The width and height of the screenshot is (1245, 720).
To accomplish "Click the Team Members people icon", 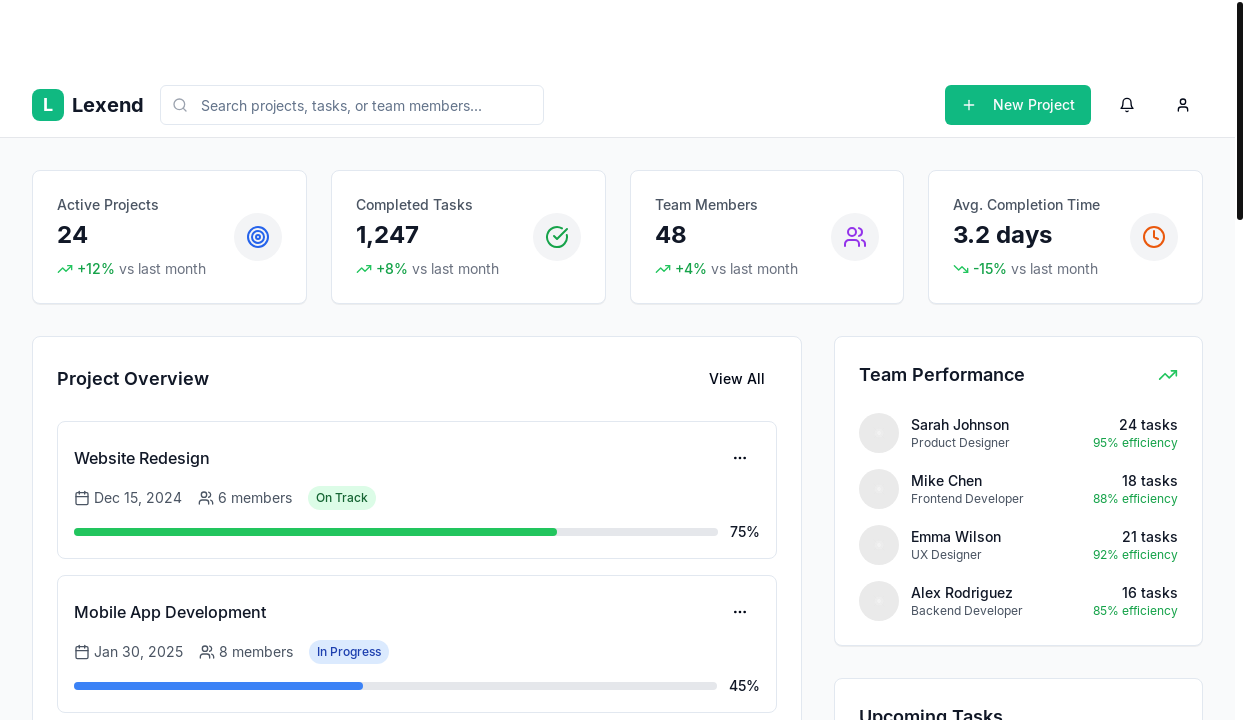I will (855, 237).
